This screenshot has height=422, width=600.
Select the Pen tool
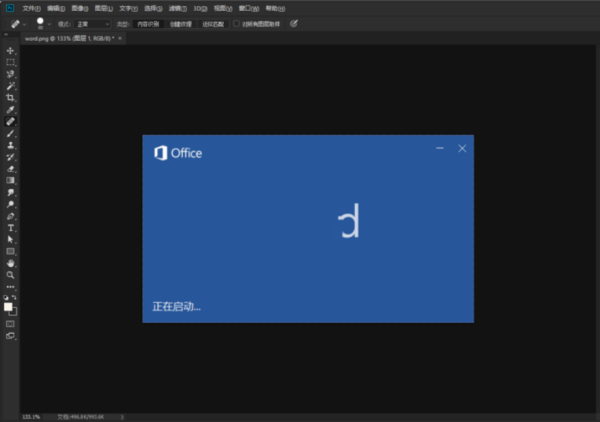point(10,216)
